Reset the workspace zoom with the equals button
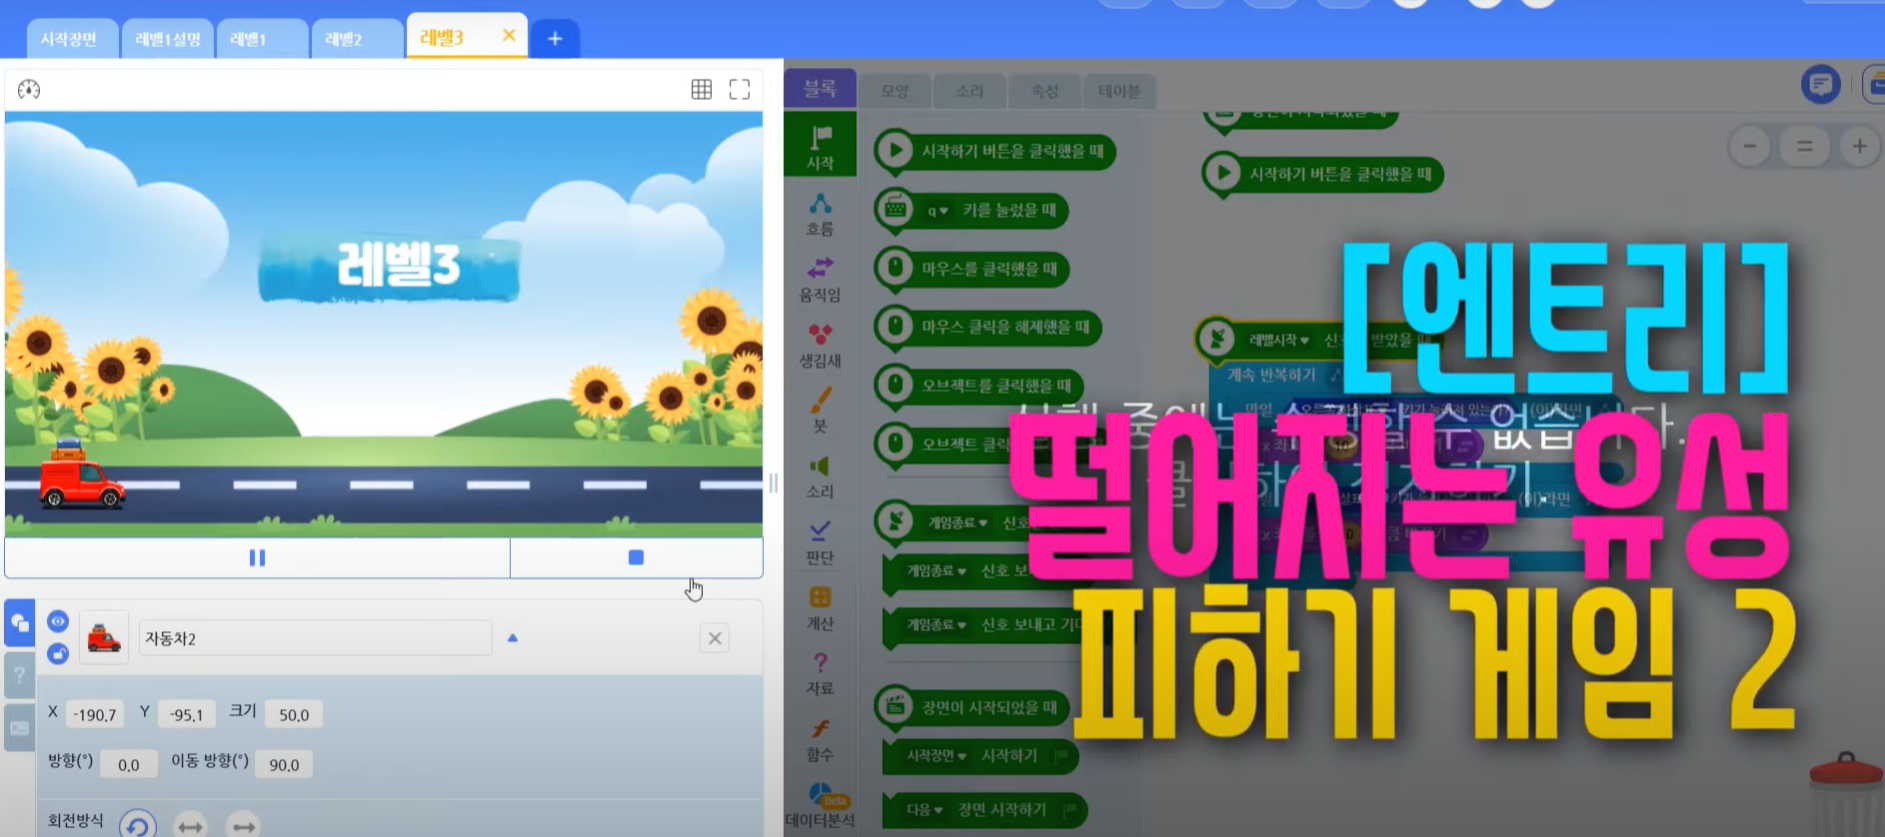The image size is (1885, 837). point(1805,147)
